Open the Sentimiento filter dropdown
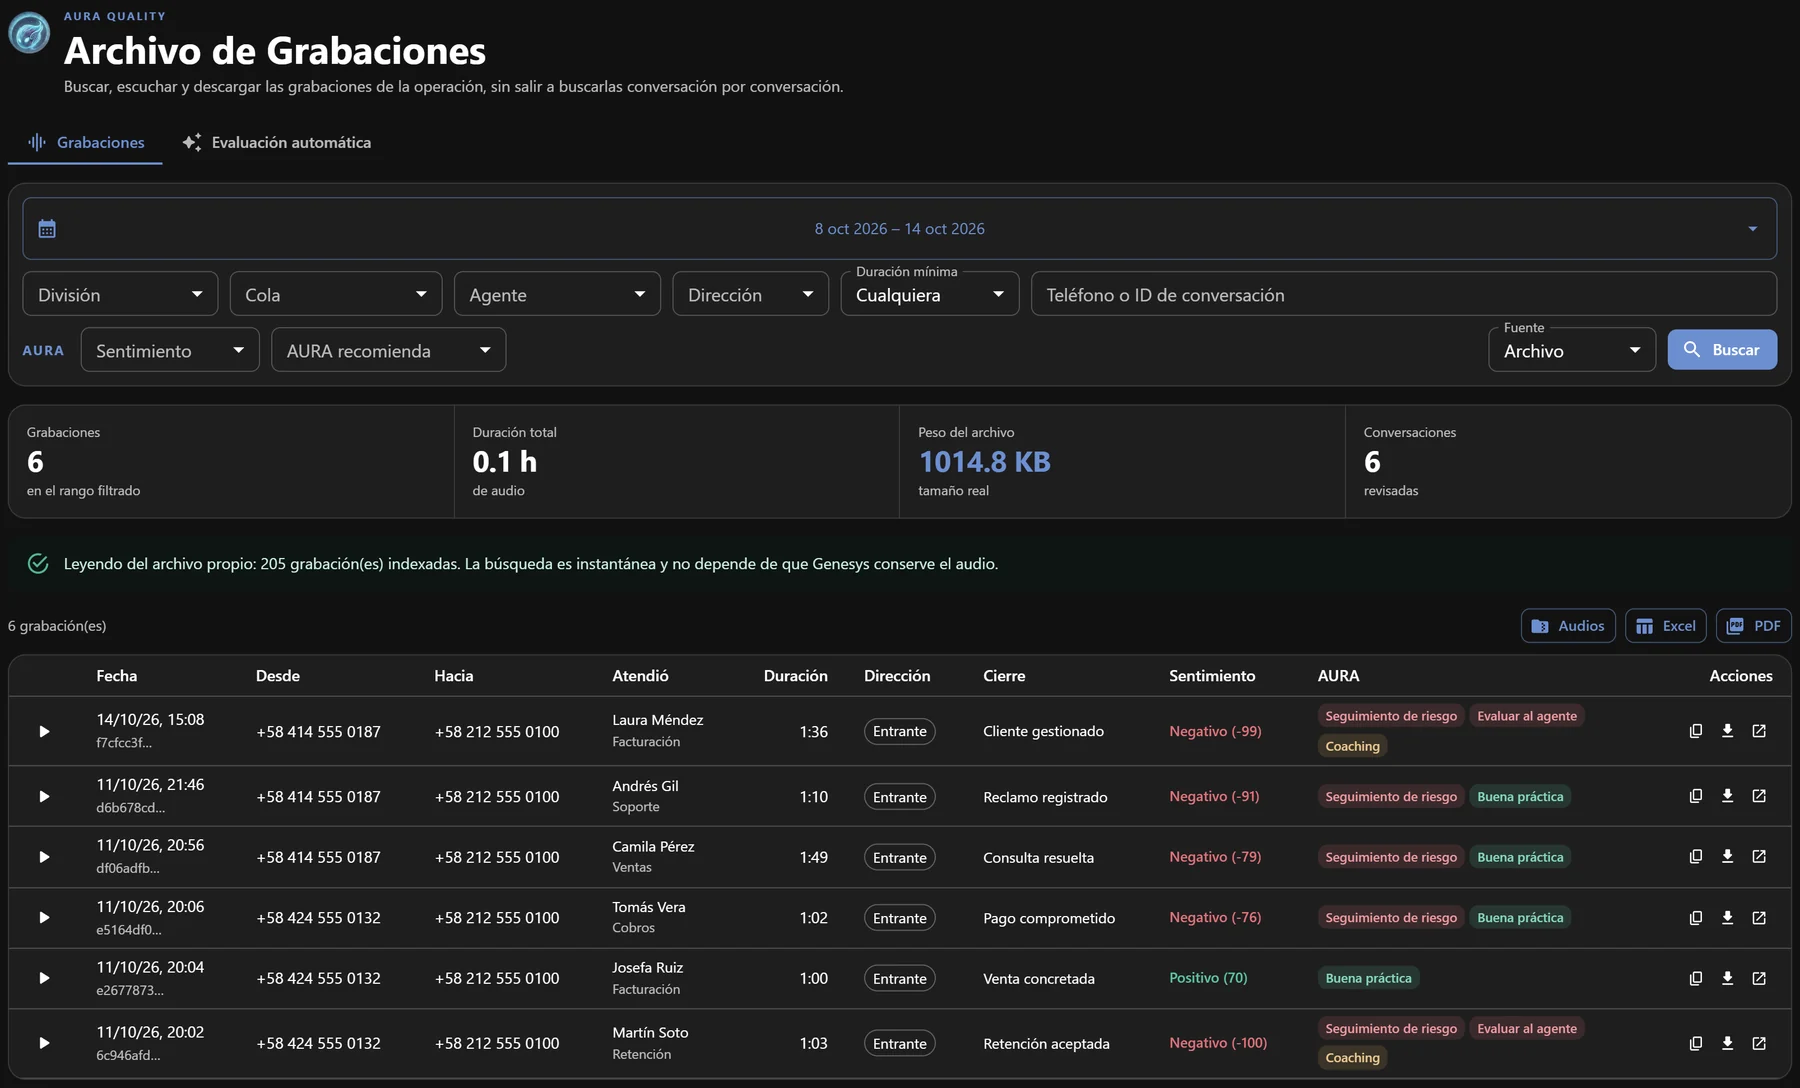The height and width of the screenshot is (1088, 1800). click(x=170, y=350)
